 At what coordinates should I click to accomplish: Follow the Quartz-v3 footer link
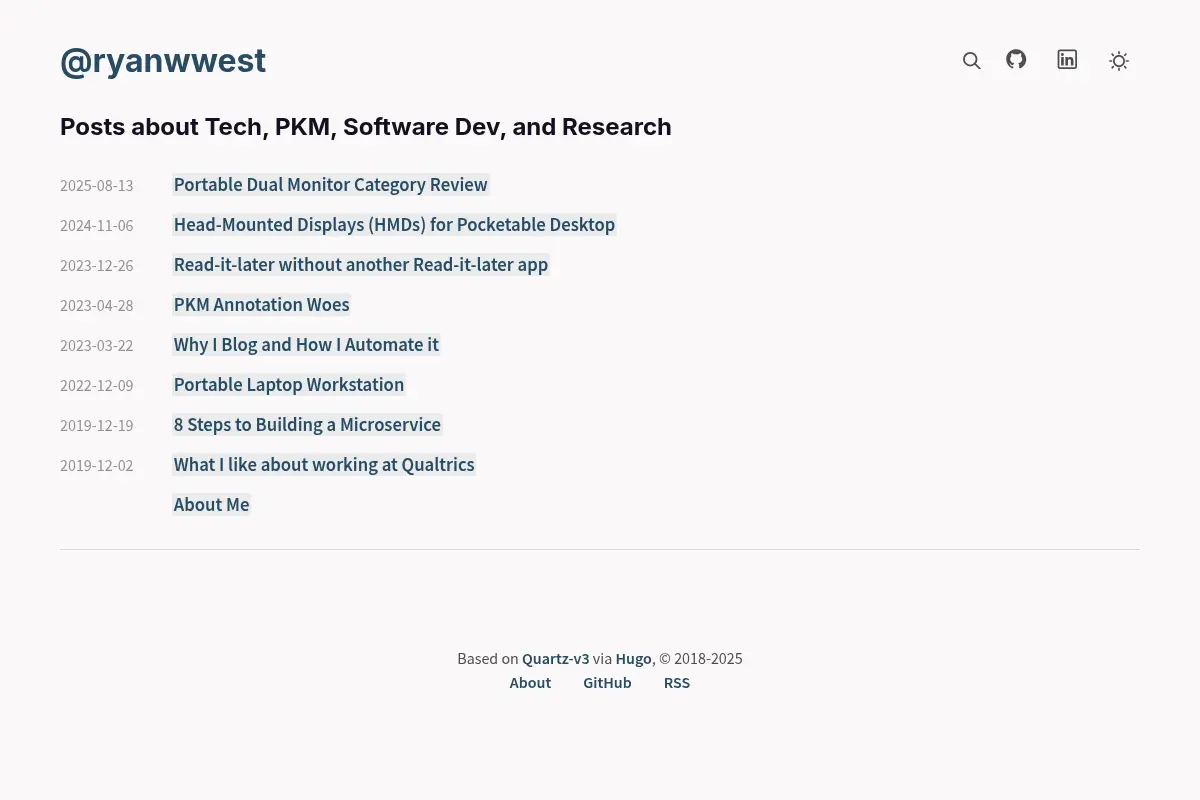555,659
